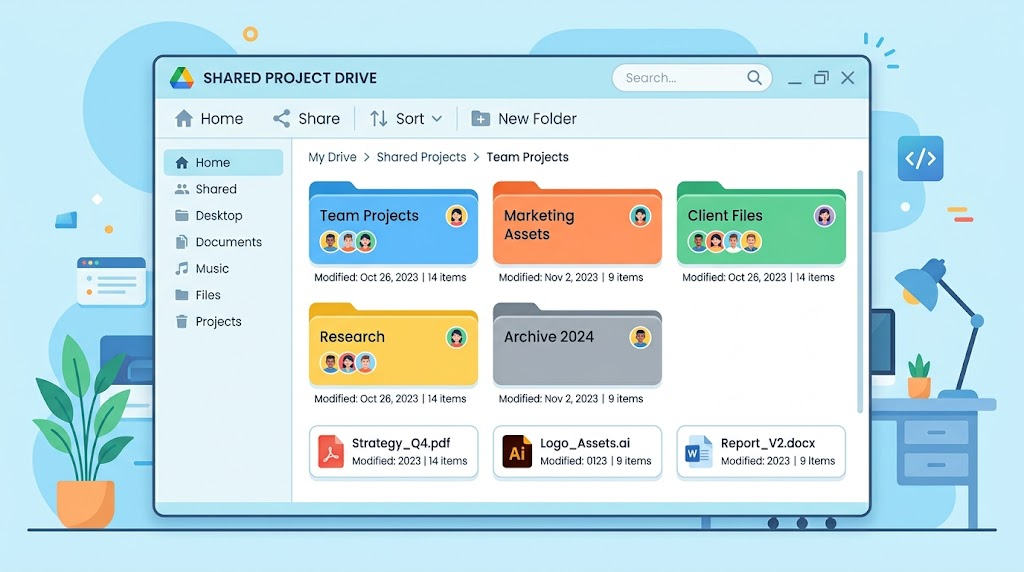Viewport: 1024px width, 572px height.
Task: Click the sidebar Desktop folder icon
Action: [182, 215]
